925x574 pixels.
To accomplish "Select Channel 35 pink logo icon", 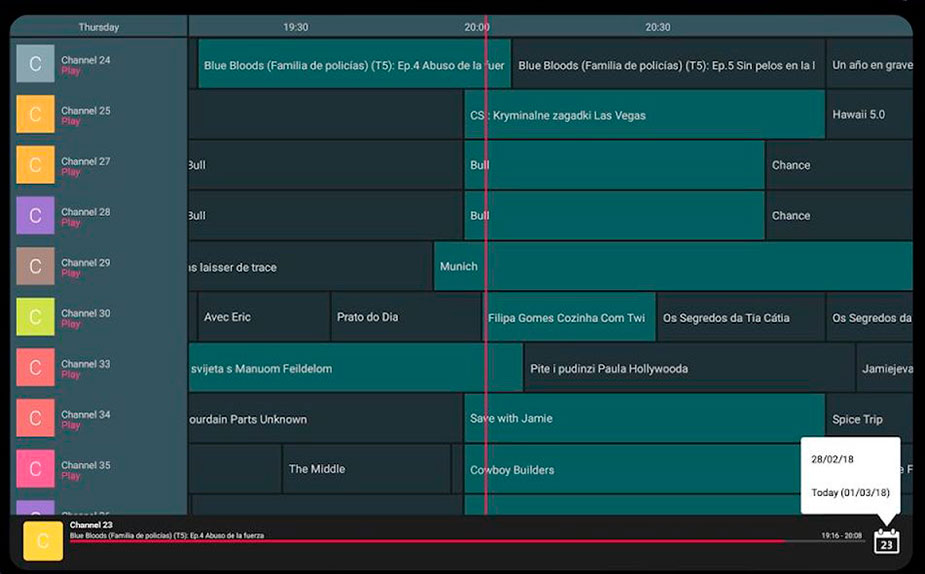I will pyautogui.click(x=35, y=469).
